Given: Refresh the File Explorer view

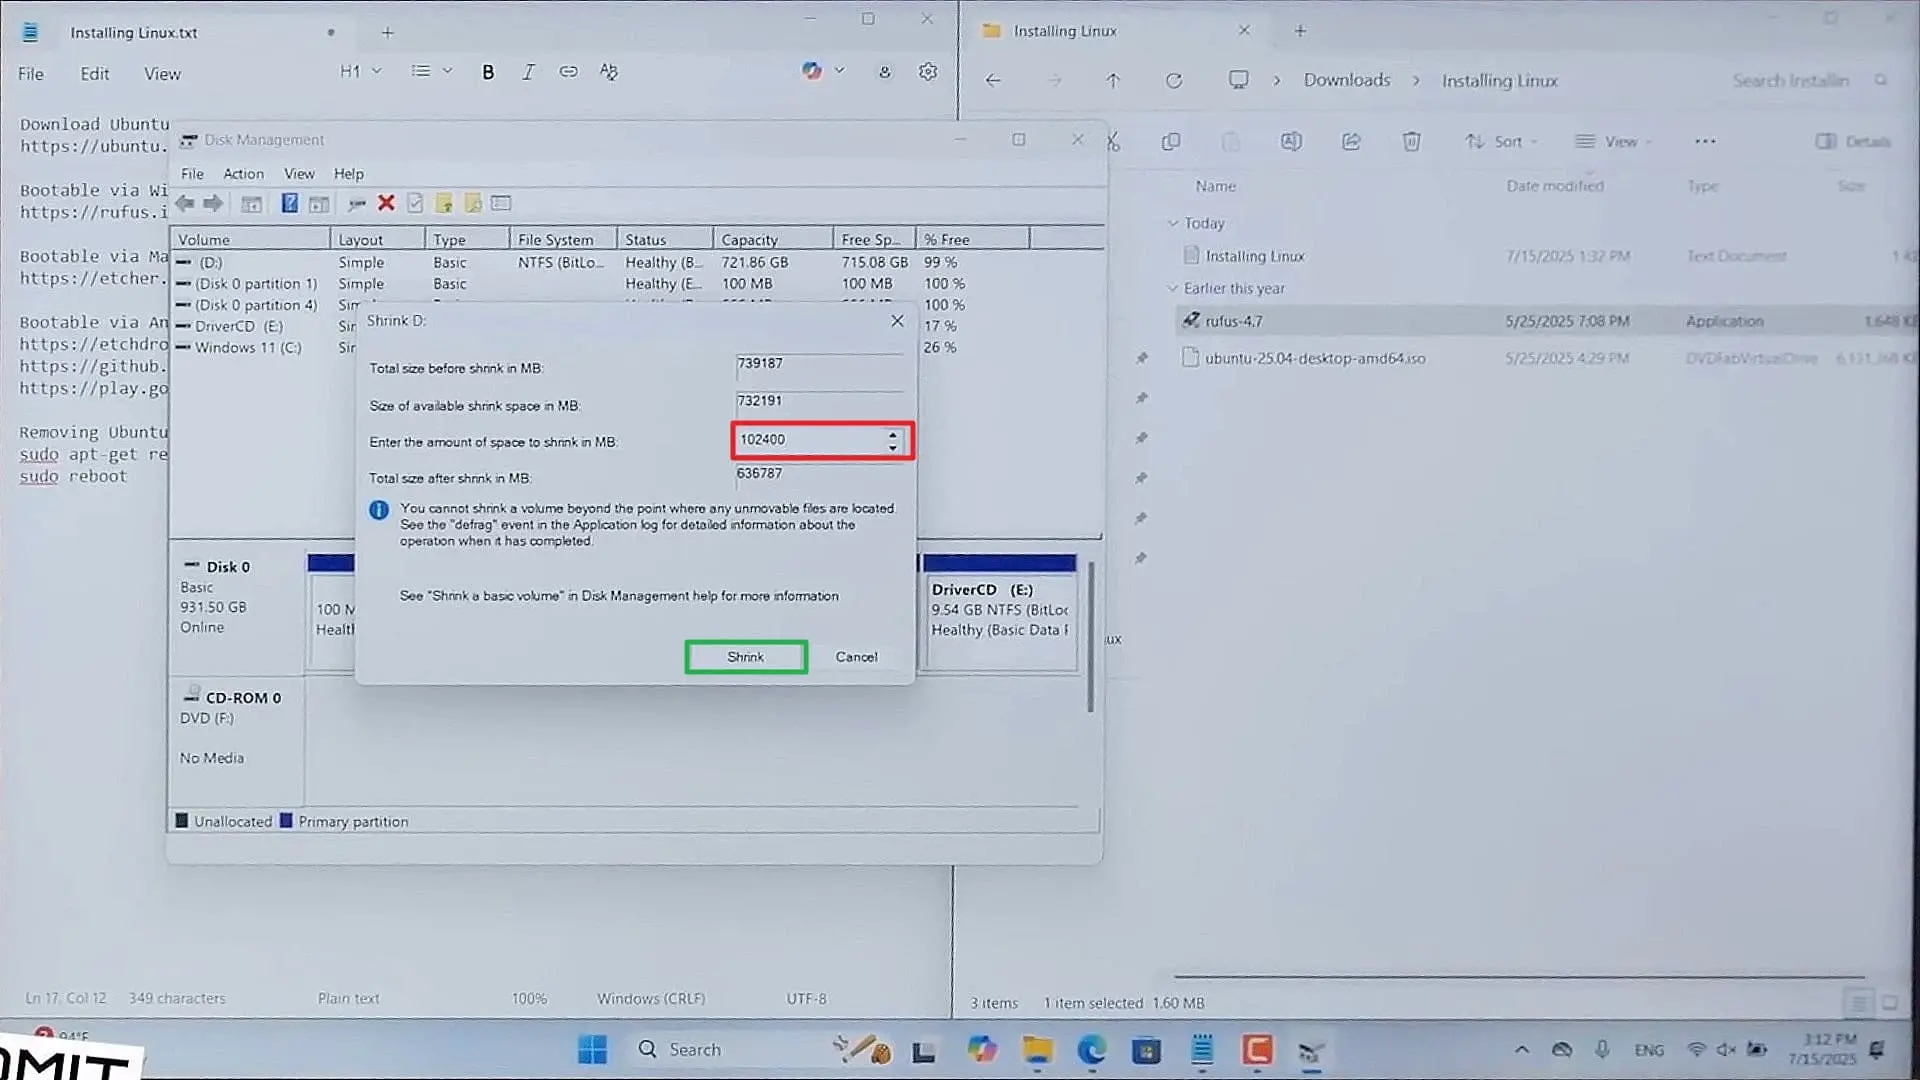Looking at the screenshot, I should 1174,81.
